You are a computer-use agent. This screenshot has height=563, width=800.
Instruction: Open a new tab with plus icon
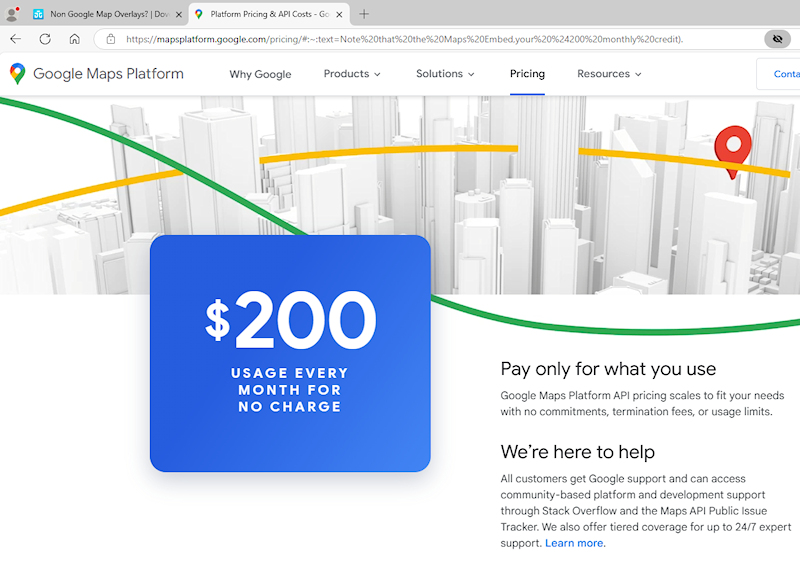pyautogui.click(x=364, y=14)
